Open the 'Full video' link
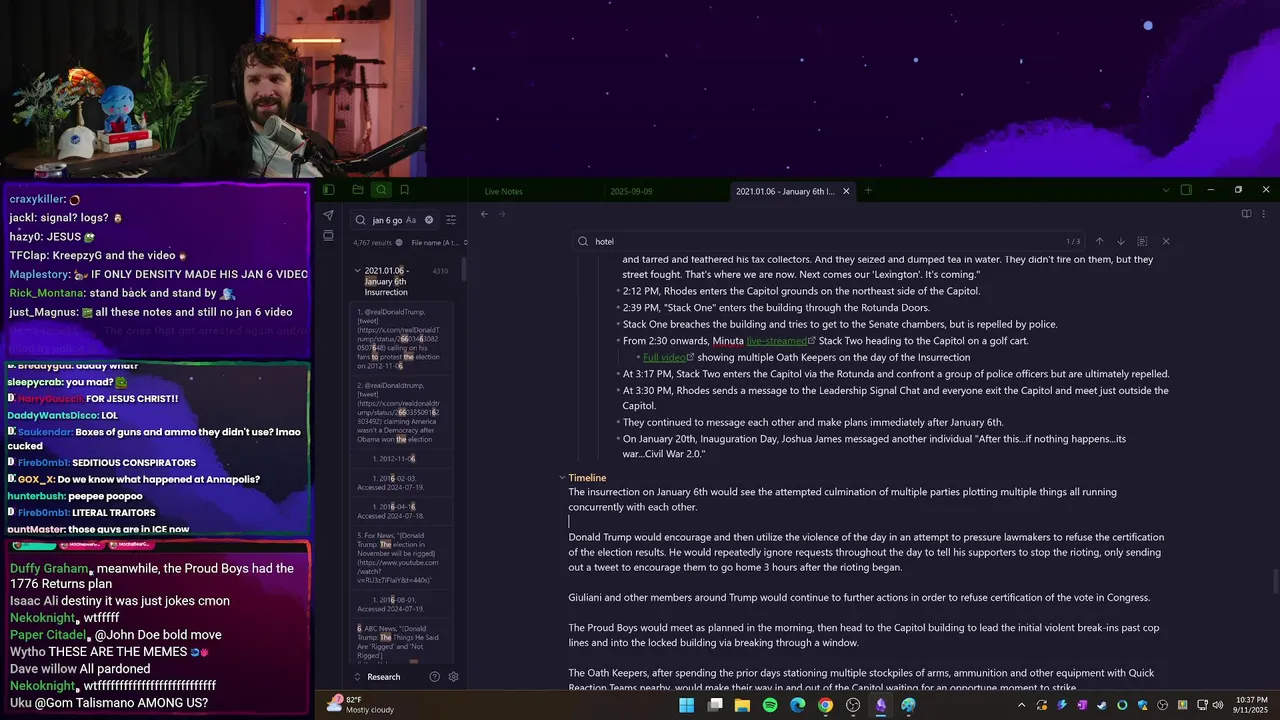Screen dimensions: 1280x720 click(x=664, y=357)
